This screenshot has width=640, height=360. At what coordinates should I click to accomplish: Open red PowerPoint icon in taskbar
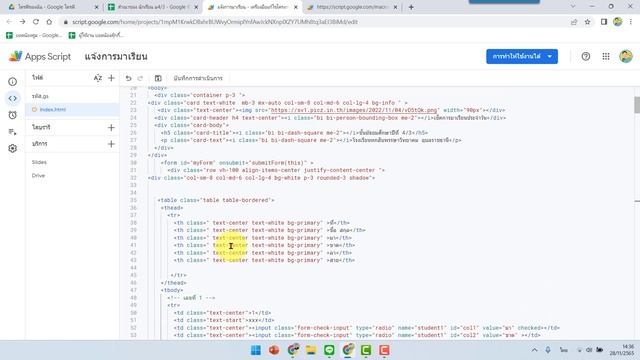coord(274,350)
